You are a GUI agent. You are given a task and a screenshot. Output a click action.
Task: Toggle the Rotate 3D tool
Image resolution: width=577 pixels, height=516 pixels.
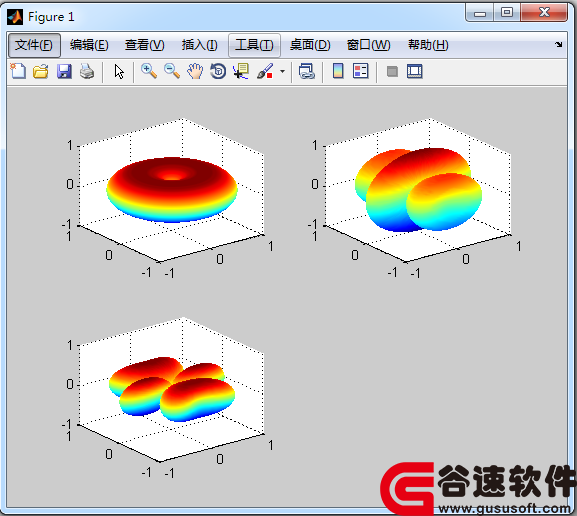click(x=218, y=71)
